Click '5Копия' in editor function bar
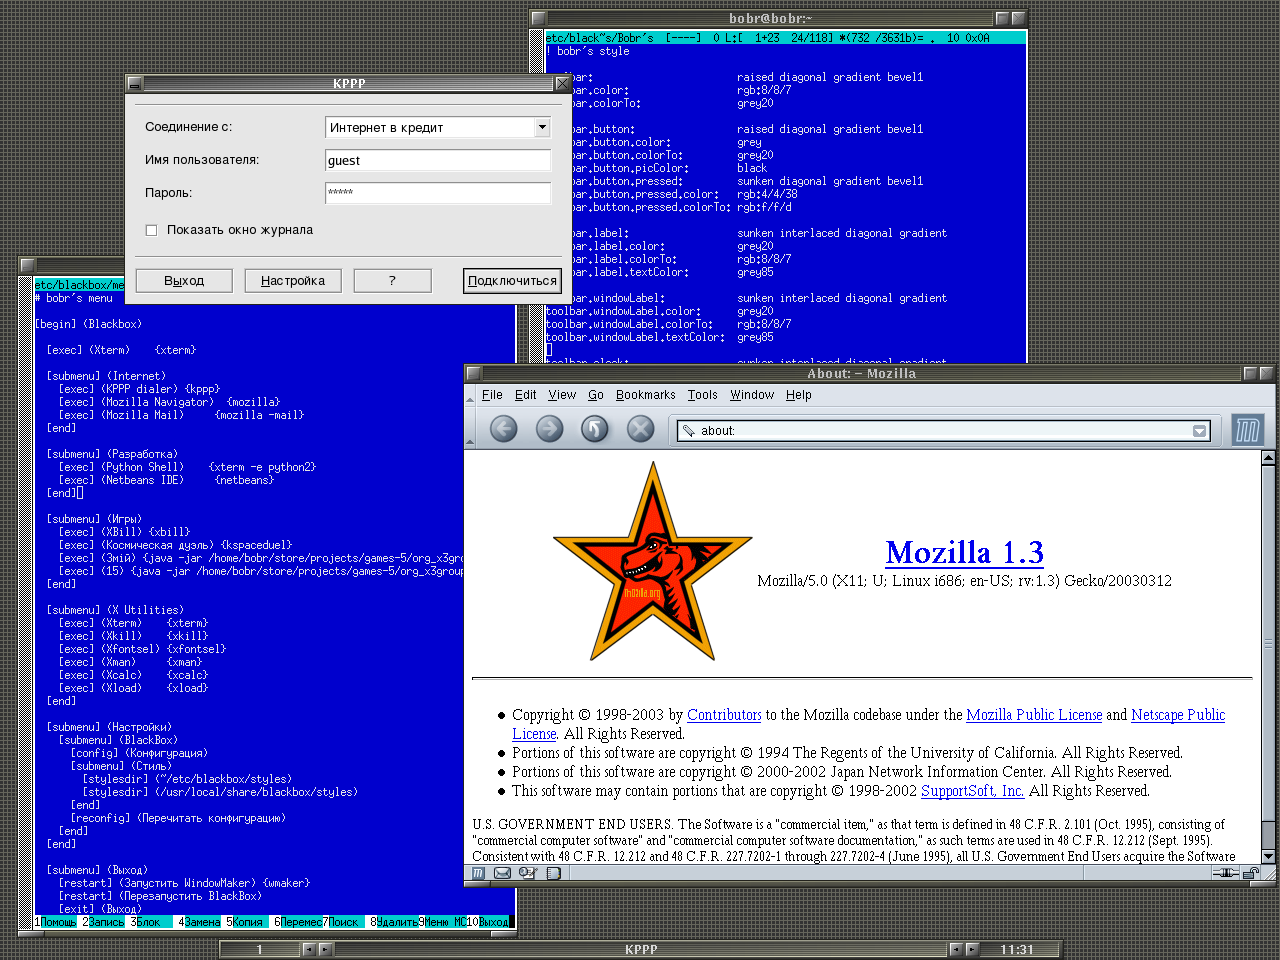This screenshot has height=960, width=1280. (245, 922)
